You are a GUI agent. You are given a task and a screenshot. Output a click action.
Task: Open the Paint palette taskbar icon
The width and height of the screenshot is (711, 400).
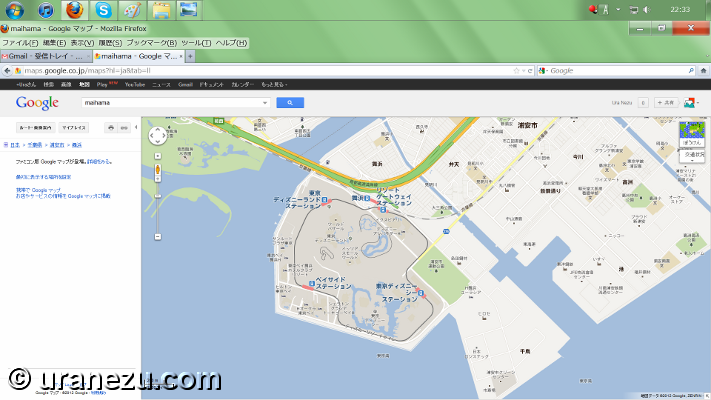[x=132, y=10]
